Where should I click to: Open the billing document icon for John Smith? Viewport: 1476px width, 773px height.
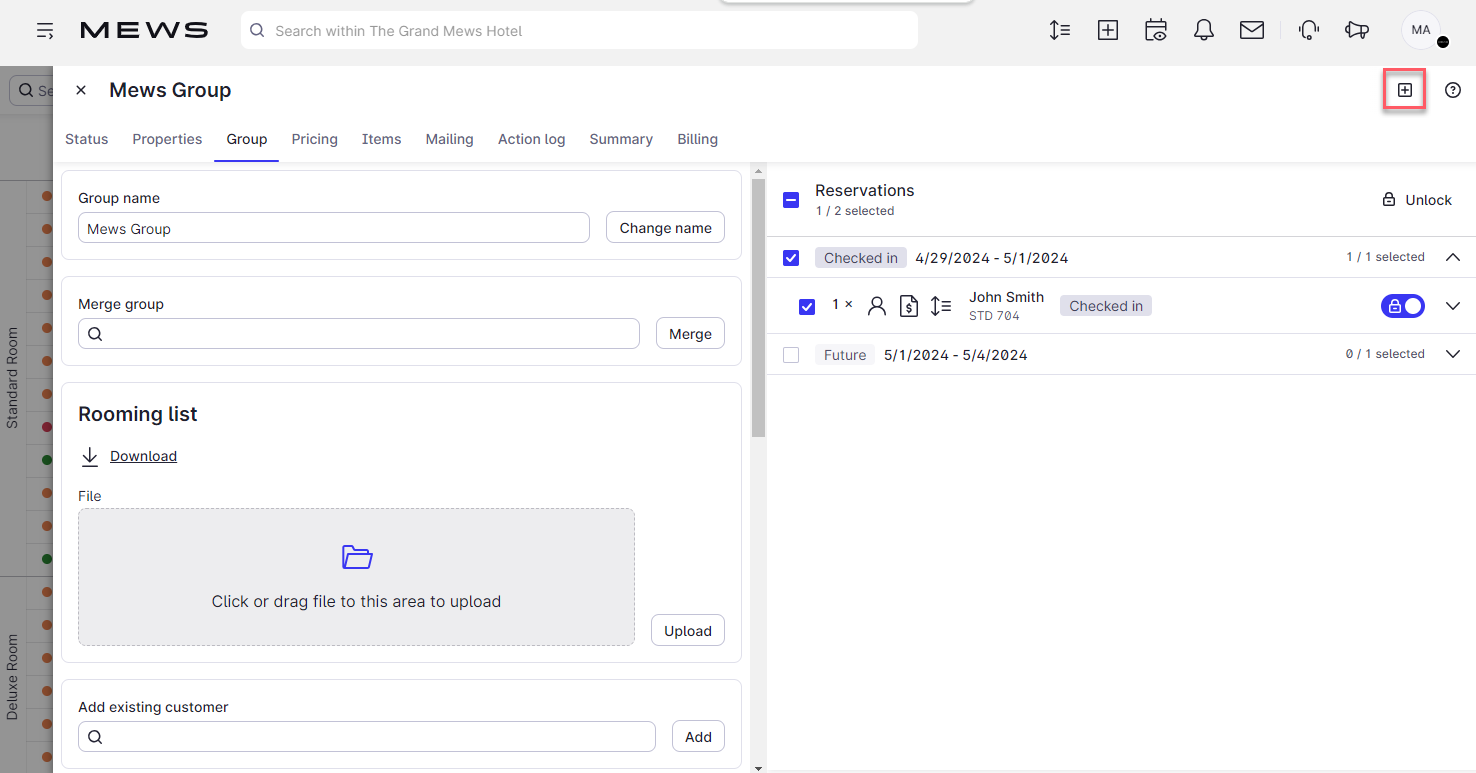[909, 306]
